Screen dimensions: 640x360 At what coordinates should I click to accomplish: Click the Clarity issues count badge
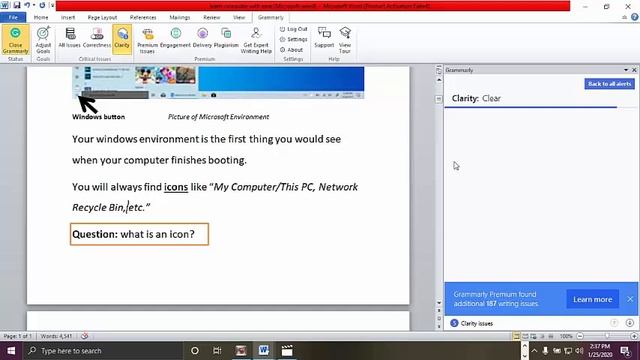(454, 323)
